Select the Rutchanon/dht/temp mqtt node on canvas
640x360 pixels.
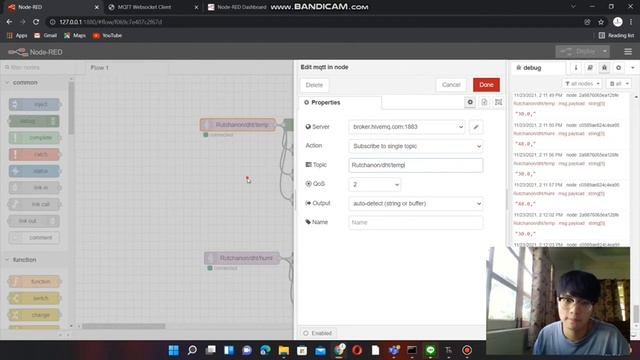(x=238, y=125)
